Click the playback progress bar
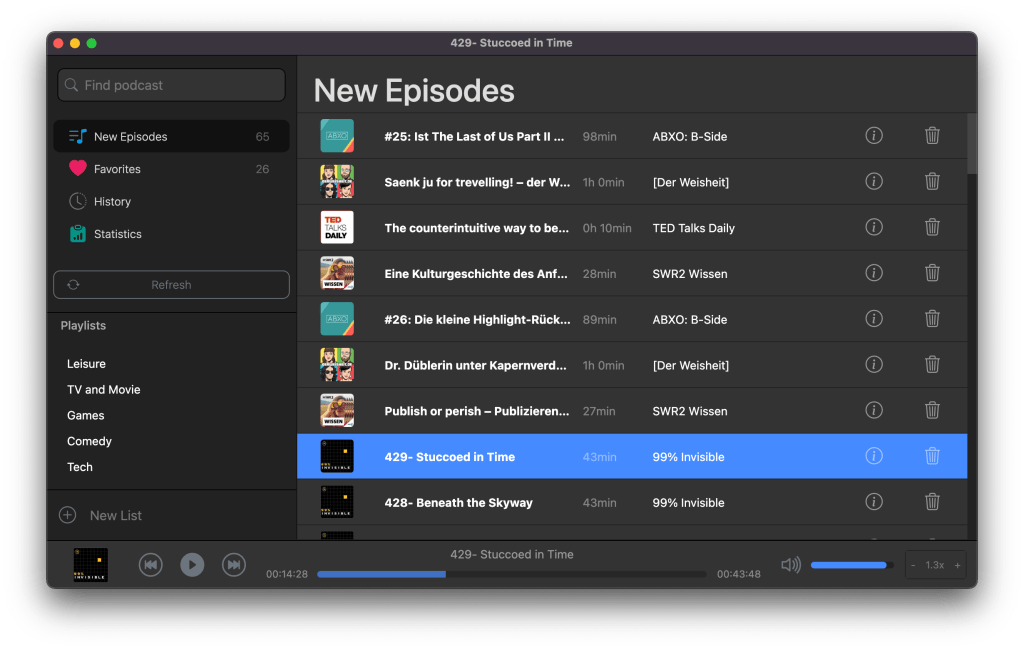 point(511,574)
